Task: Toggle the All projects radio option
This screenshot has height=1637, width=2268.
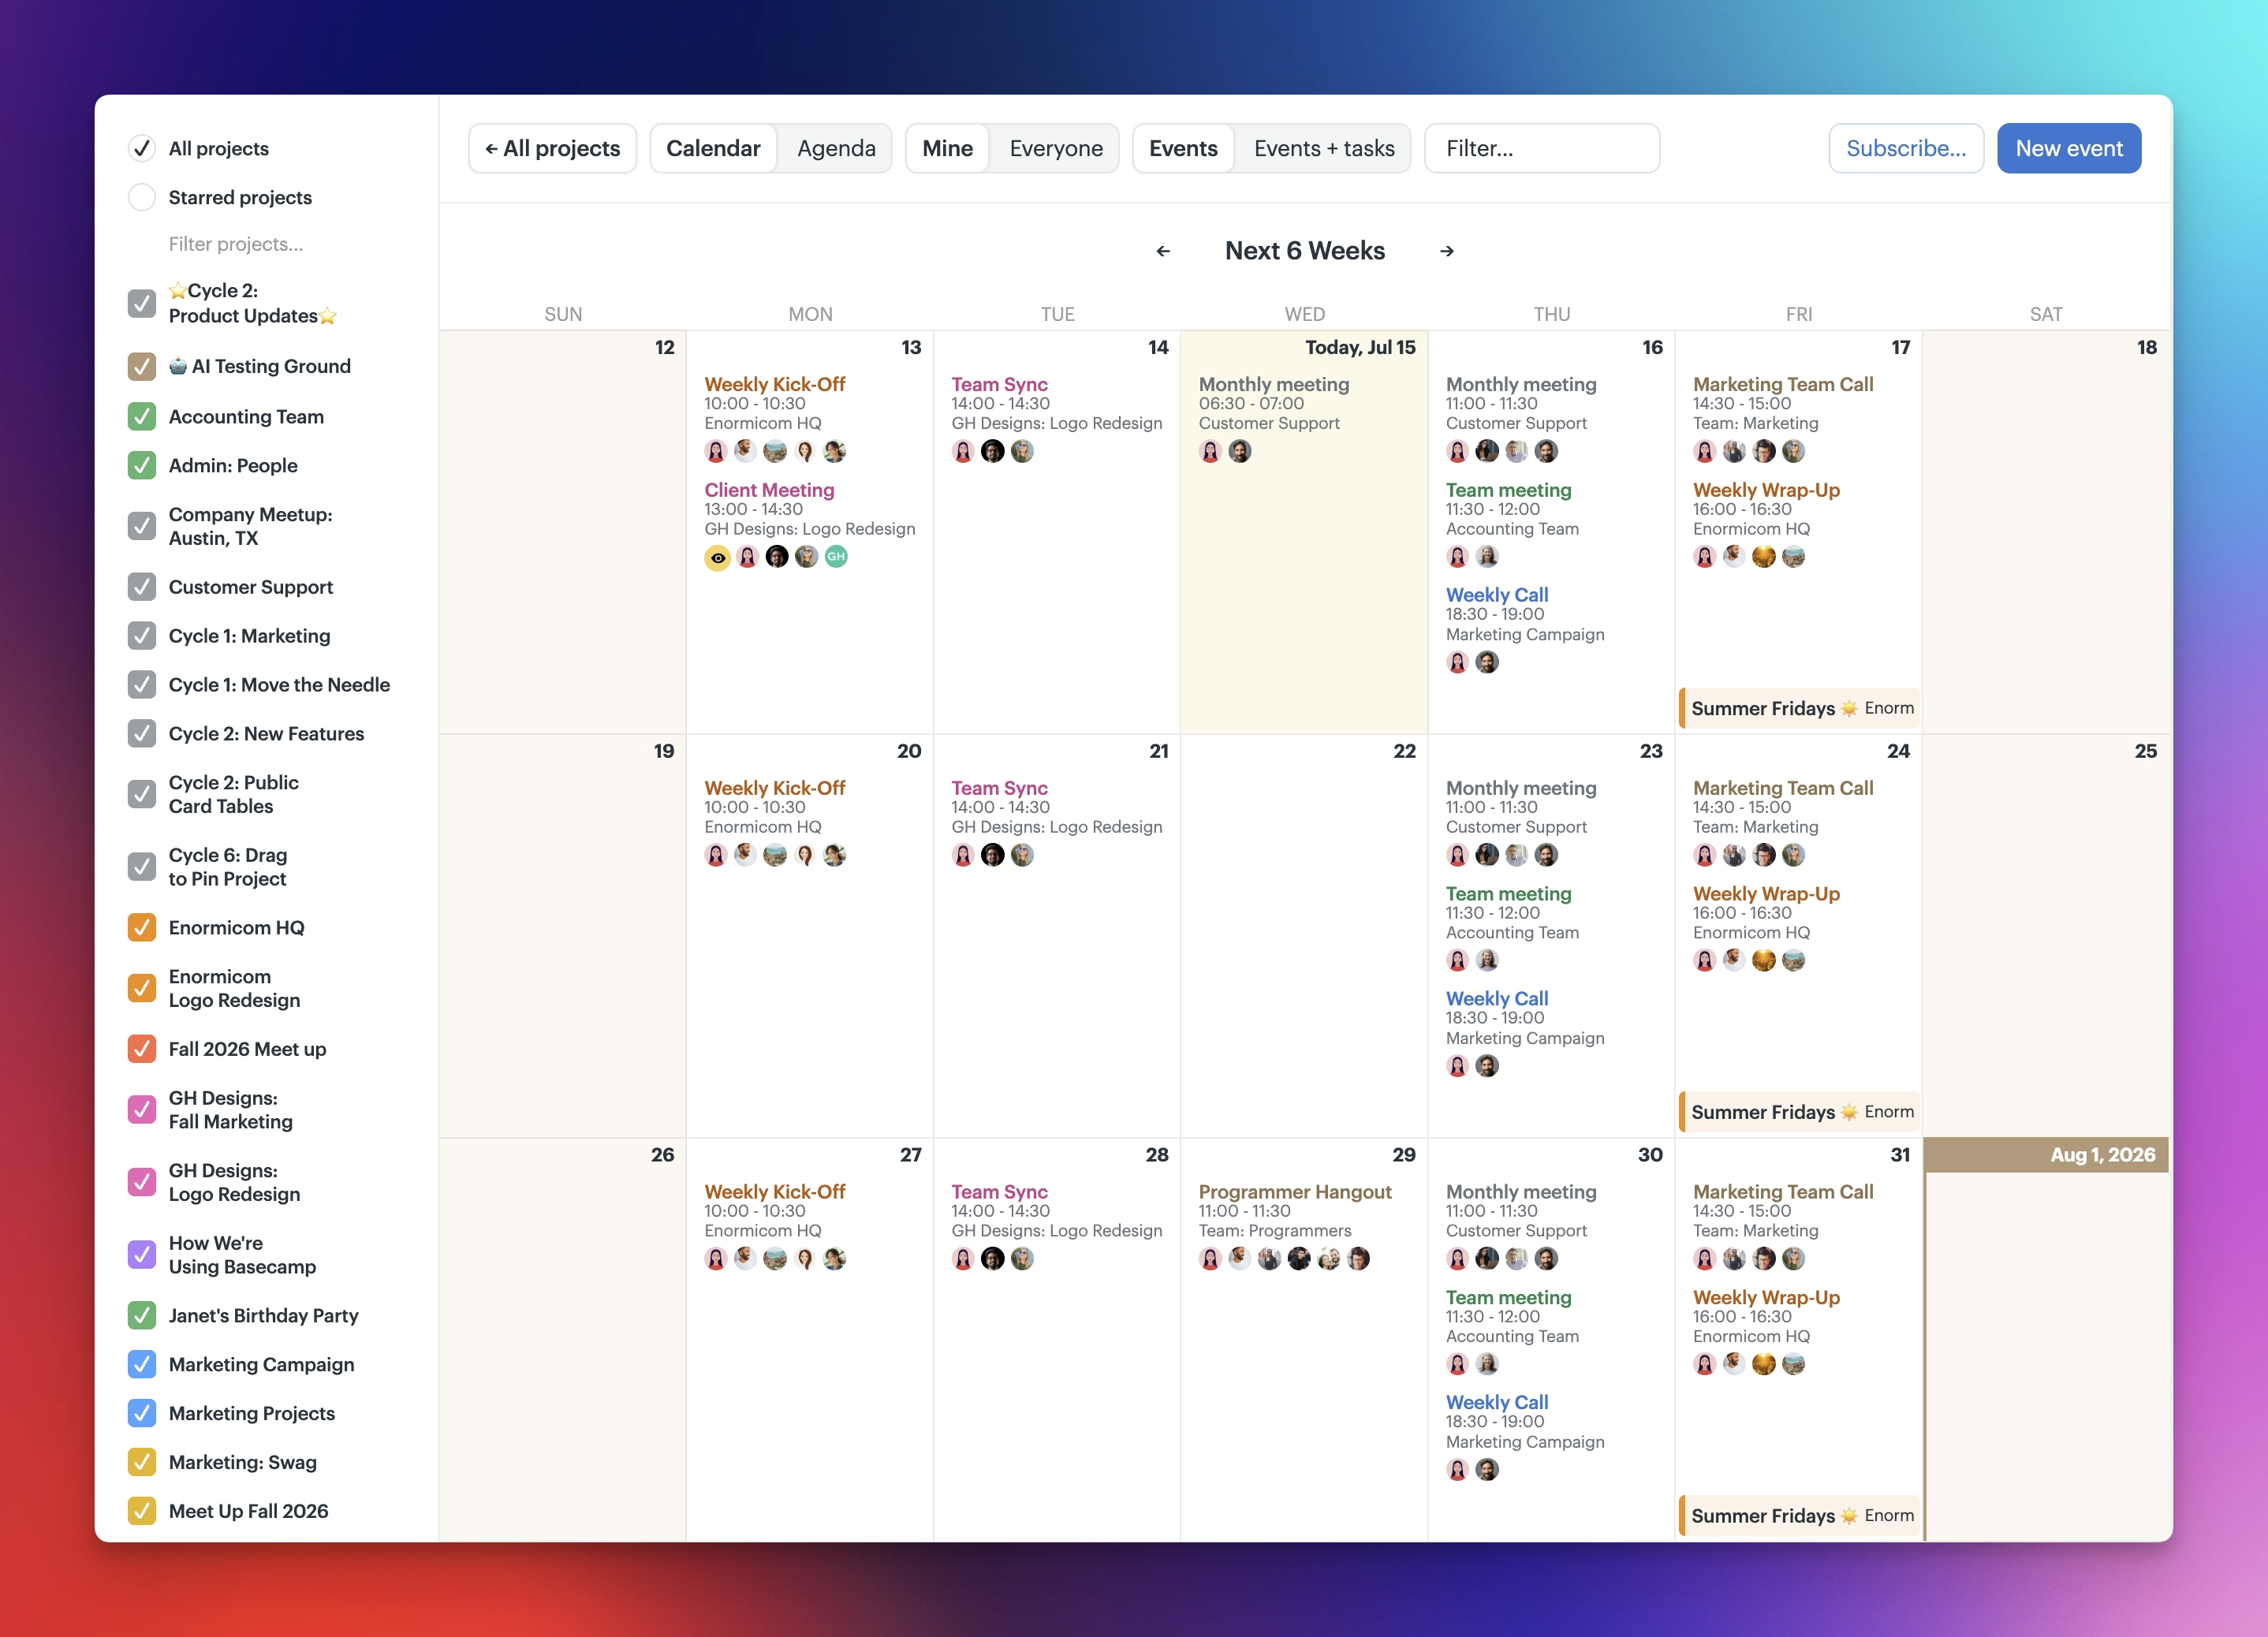Action: pos(142,148)
